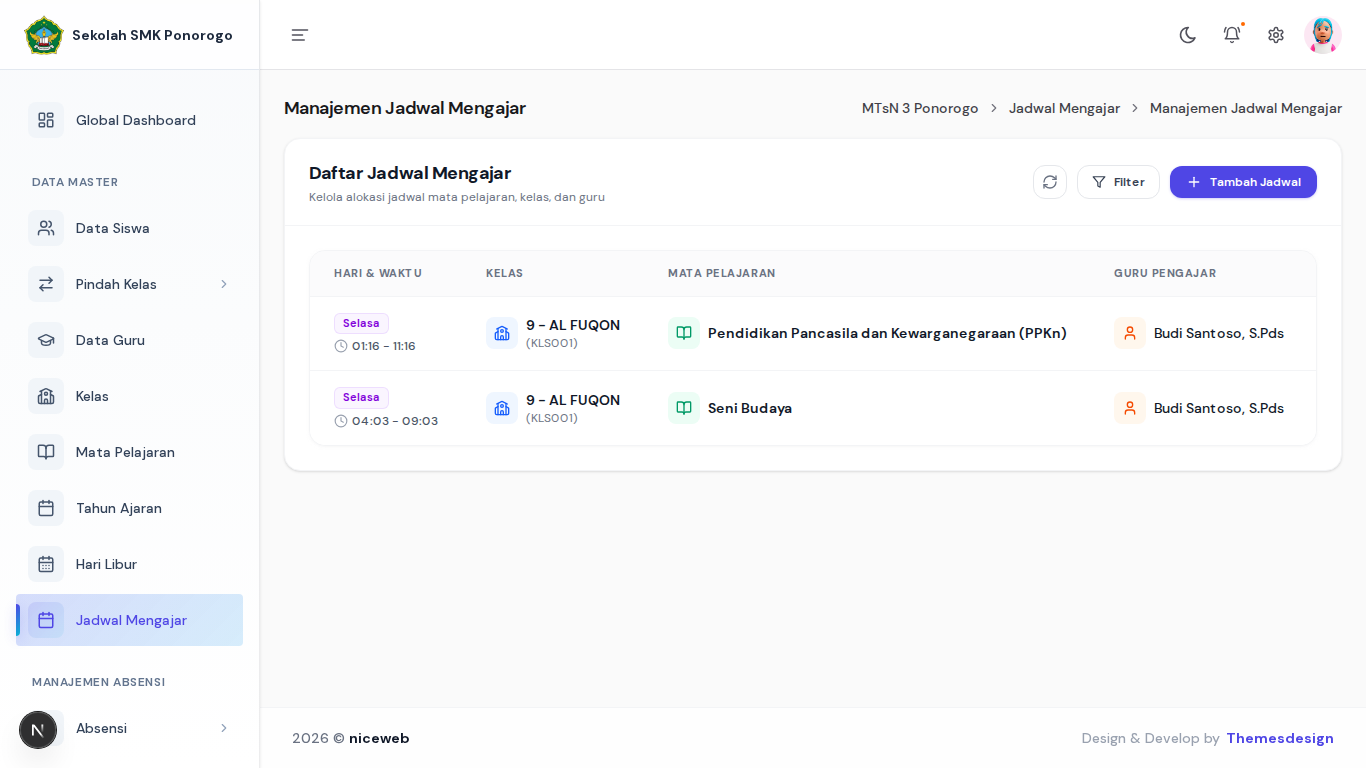Click the class icon in Seni Budaya row

pyautogui.click(x=502, y=408)
